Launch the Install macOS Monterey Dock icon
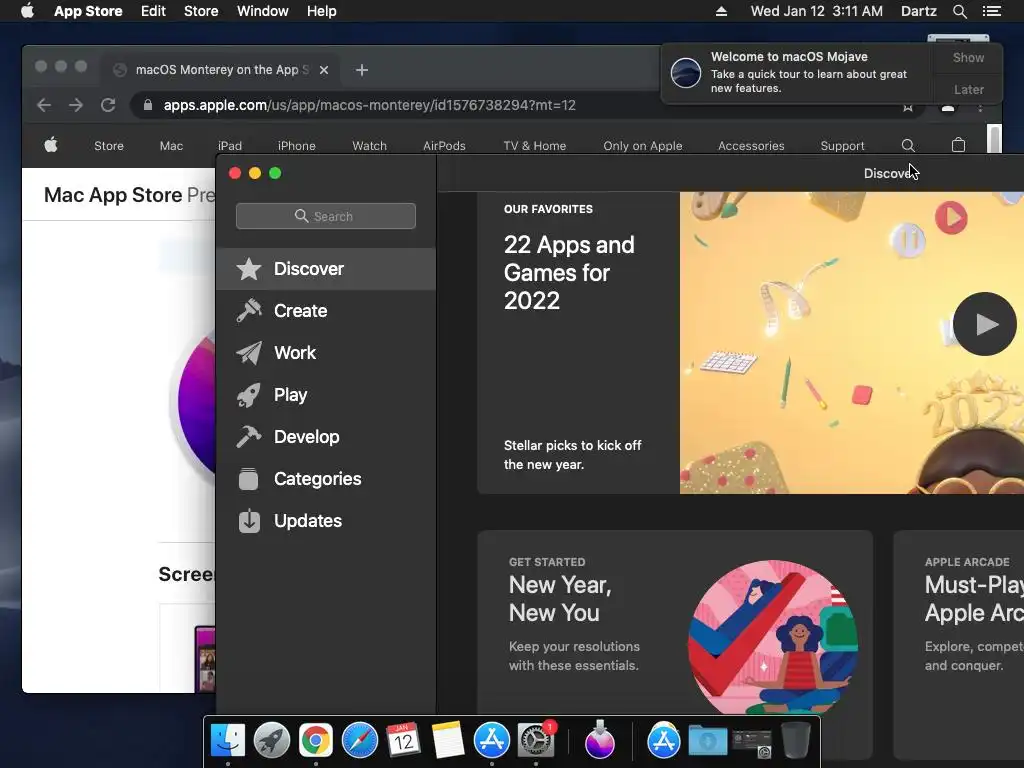This screenshot has width=1024, height=768. point(600,740)
